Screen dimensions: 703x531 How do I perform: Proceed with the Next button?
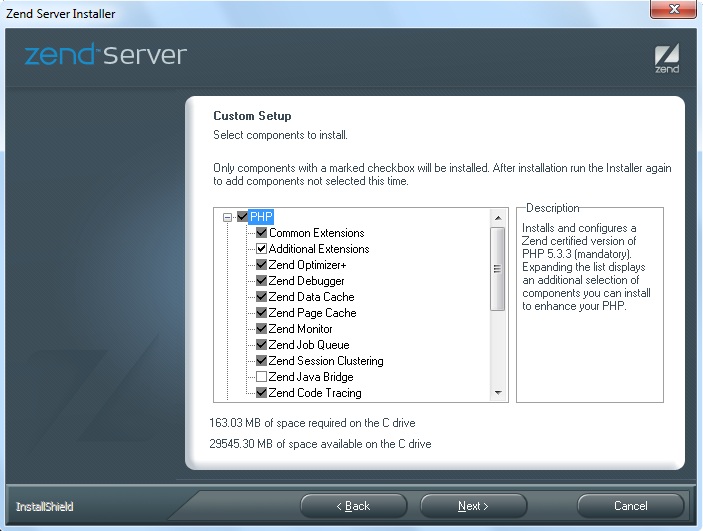473,506
